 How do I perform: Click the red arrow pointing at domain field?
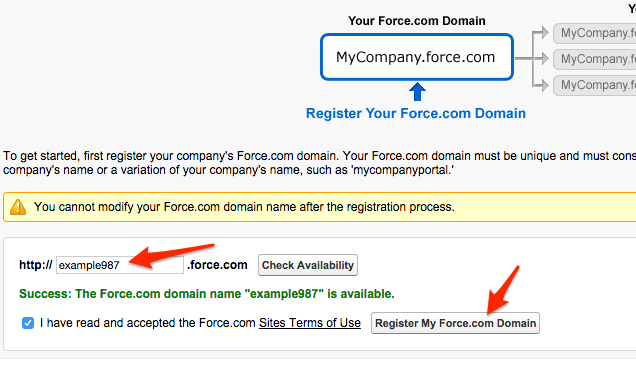click(172, 255)
